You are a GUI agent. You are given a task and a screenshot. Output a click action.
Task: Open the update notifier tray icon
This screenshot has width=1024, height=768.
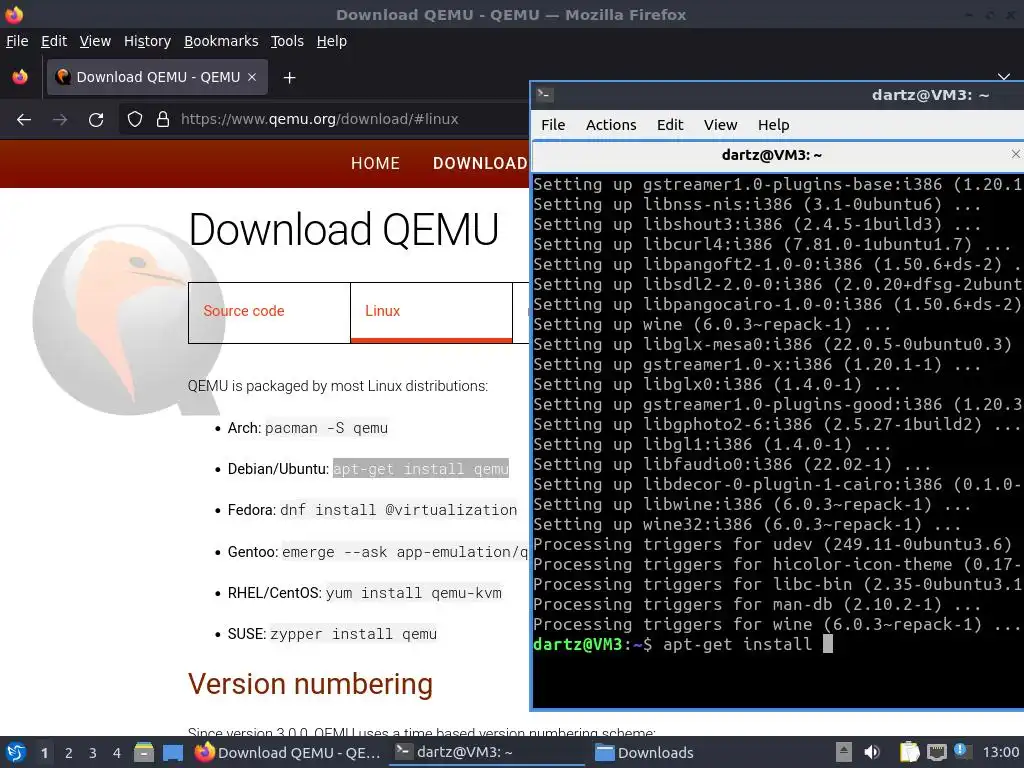point(961,751)
